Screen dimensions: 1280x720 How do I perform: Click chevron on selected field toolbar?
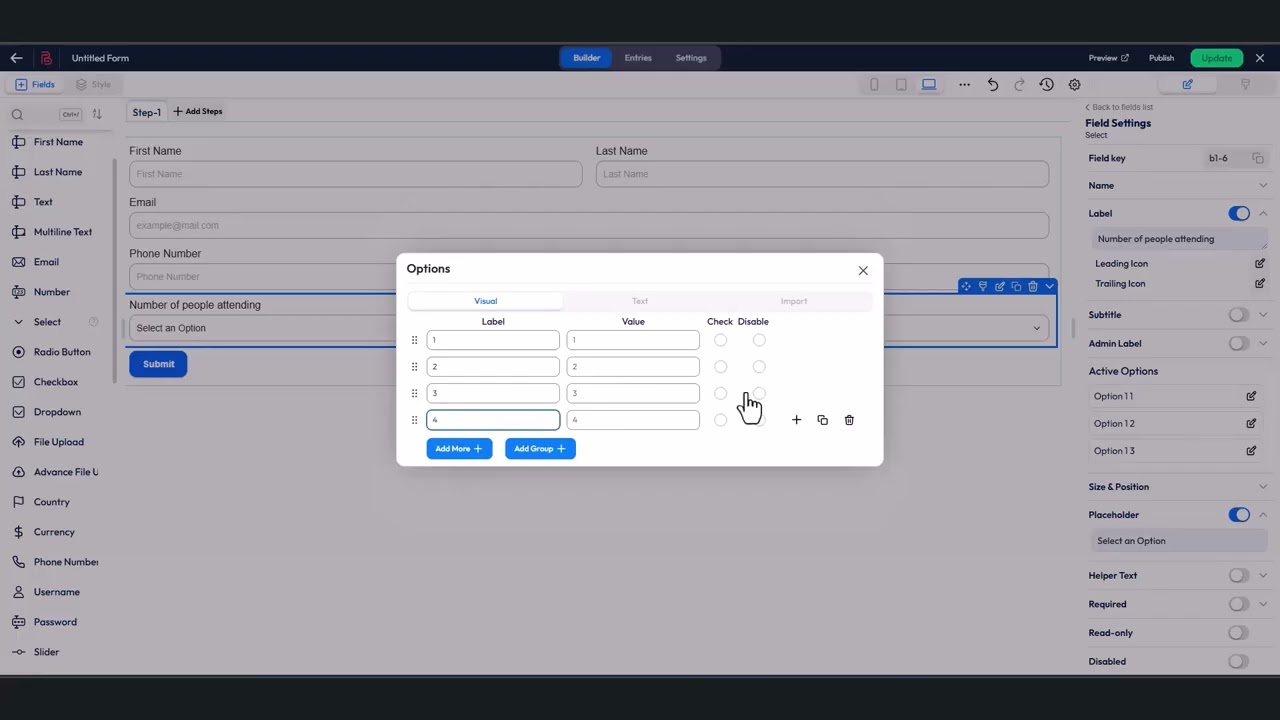coord(1049,287)
